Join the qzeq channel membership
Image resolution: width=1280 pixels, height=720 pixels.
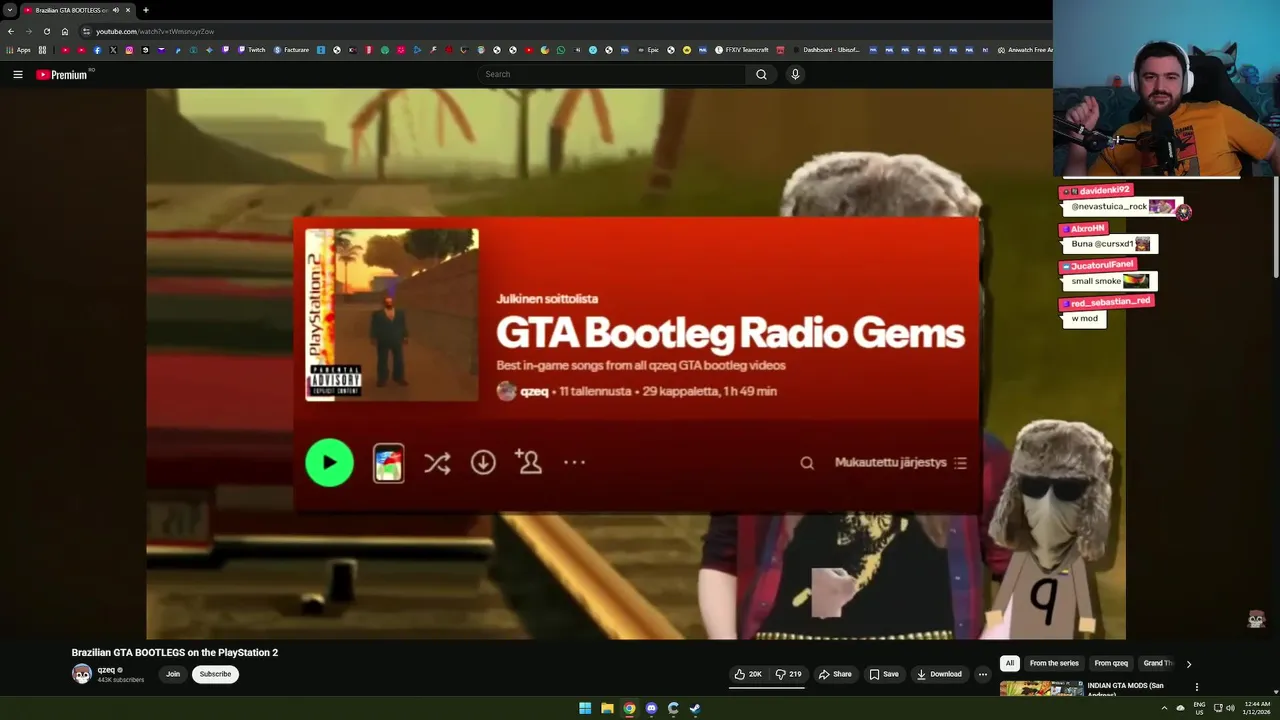[173, 674]
